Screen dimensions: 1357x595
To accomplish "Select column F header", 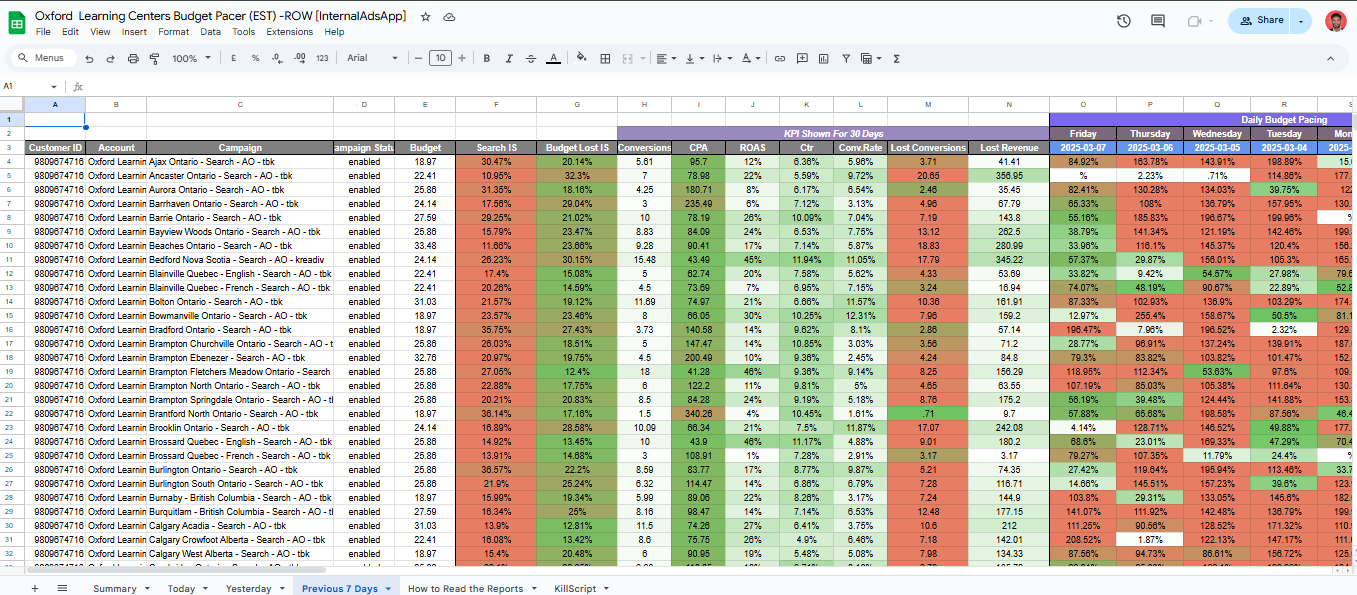I will click(x=496, y=104).
